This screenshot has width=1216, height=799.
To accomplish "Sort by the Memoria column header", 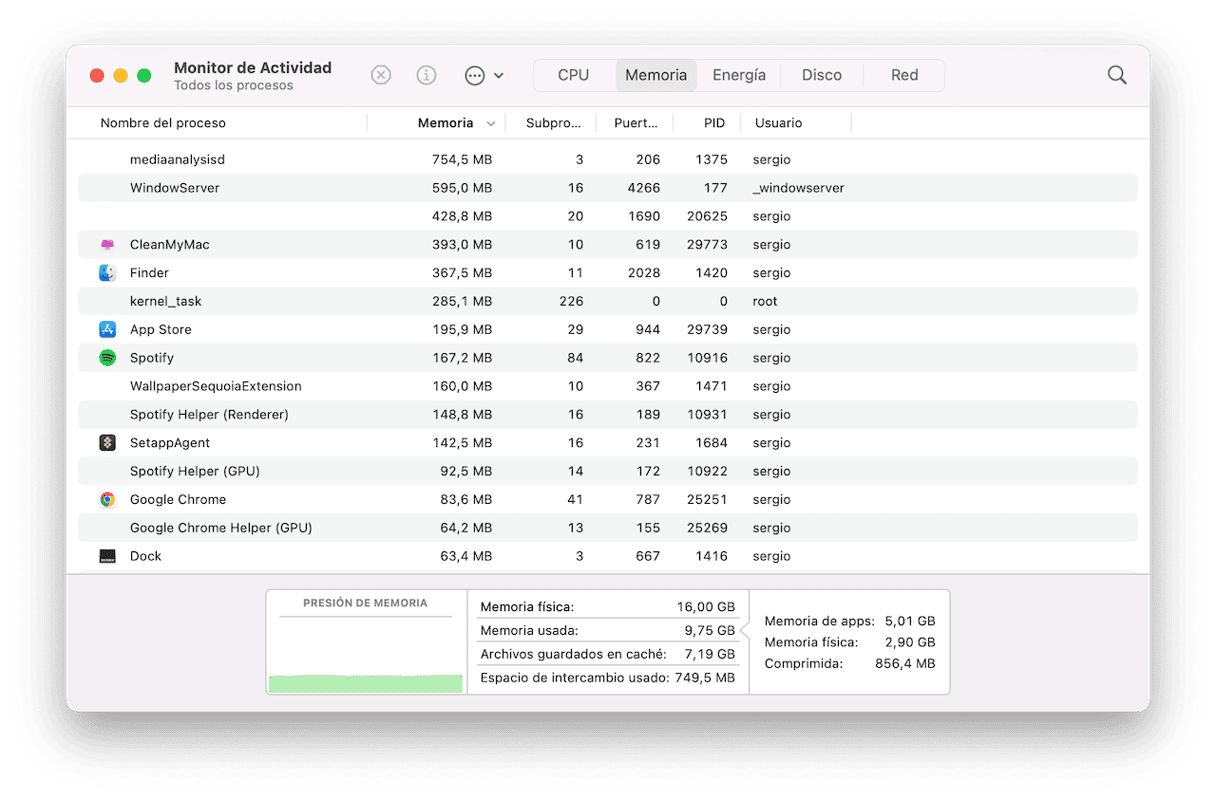I will click(445, 123).
